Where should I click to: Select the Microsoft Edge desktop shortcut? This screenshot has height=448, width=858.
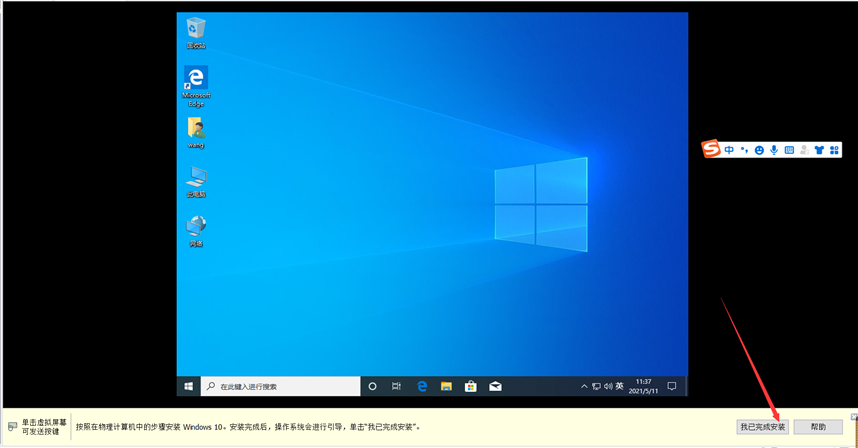196,86
